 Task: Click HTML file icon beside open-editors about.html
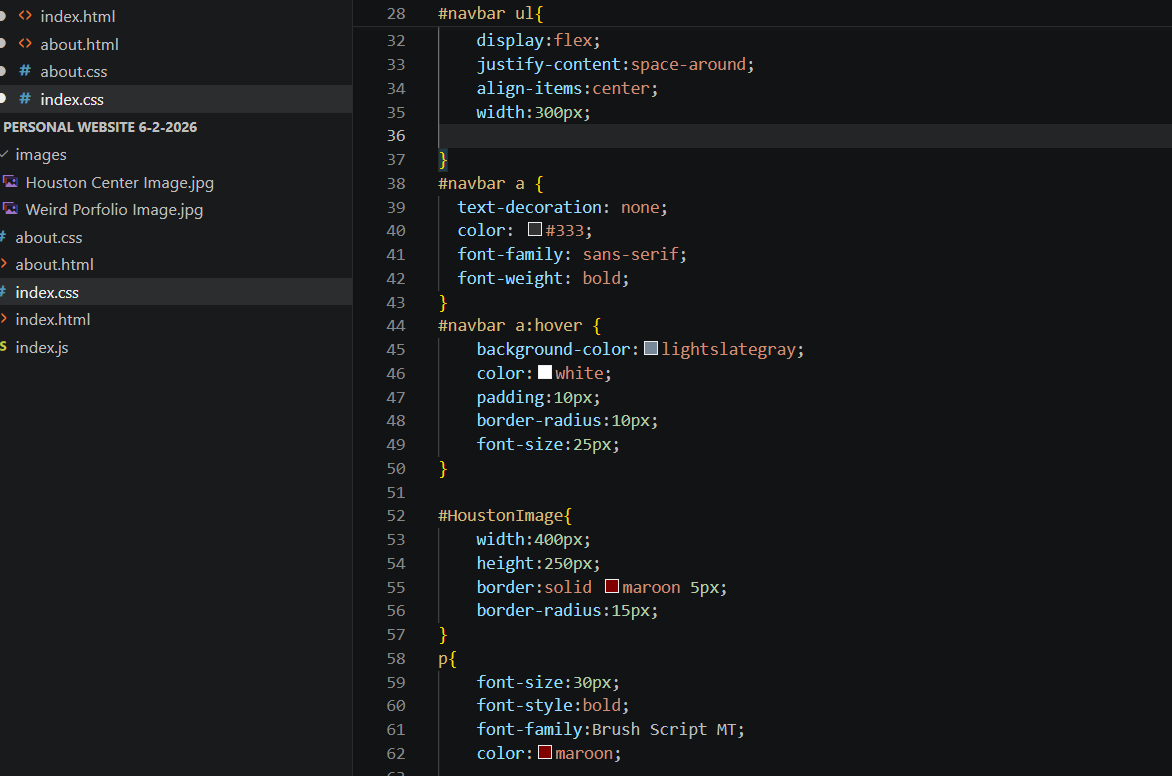(x=25, y=43)
